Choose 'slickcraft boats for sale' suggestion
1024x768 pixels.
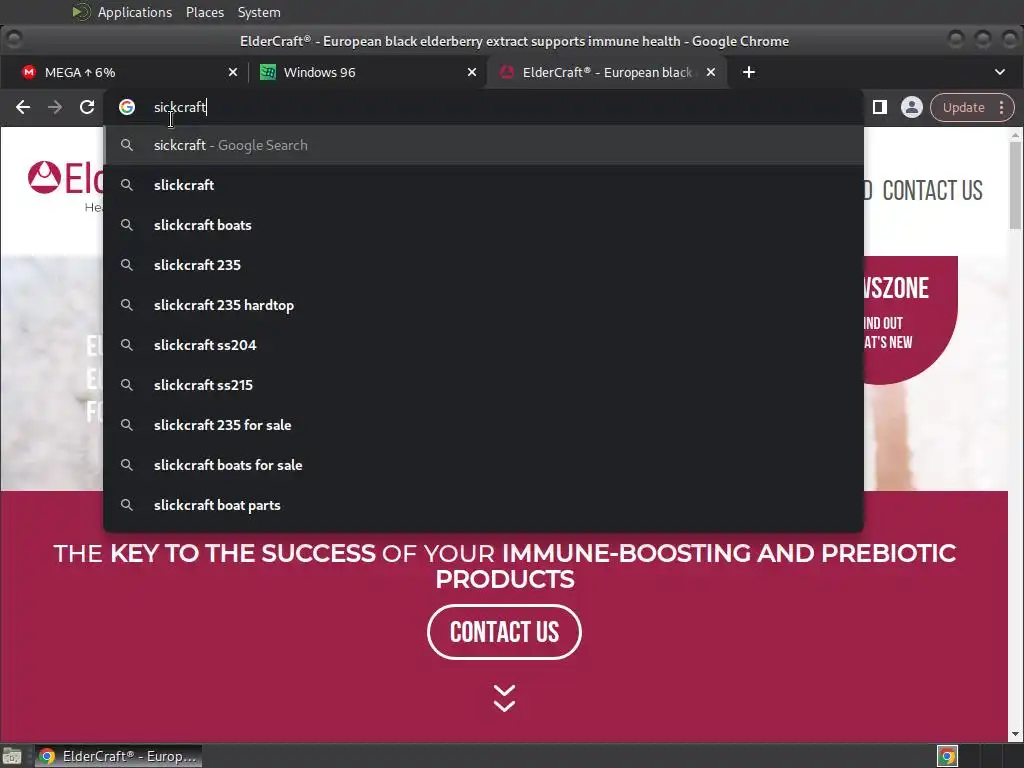pos(483,465)
